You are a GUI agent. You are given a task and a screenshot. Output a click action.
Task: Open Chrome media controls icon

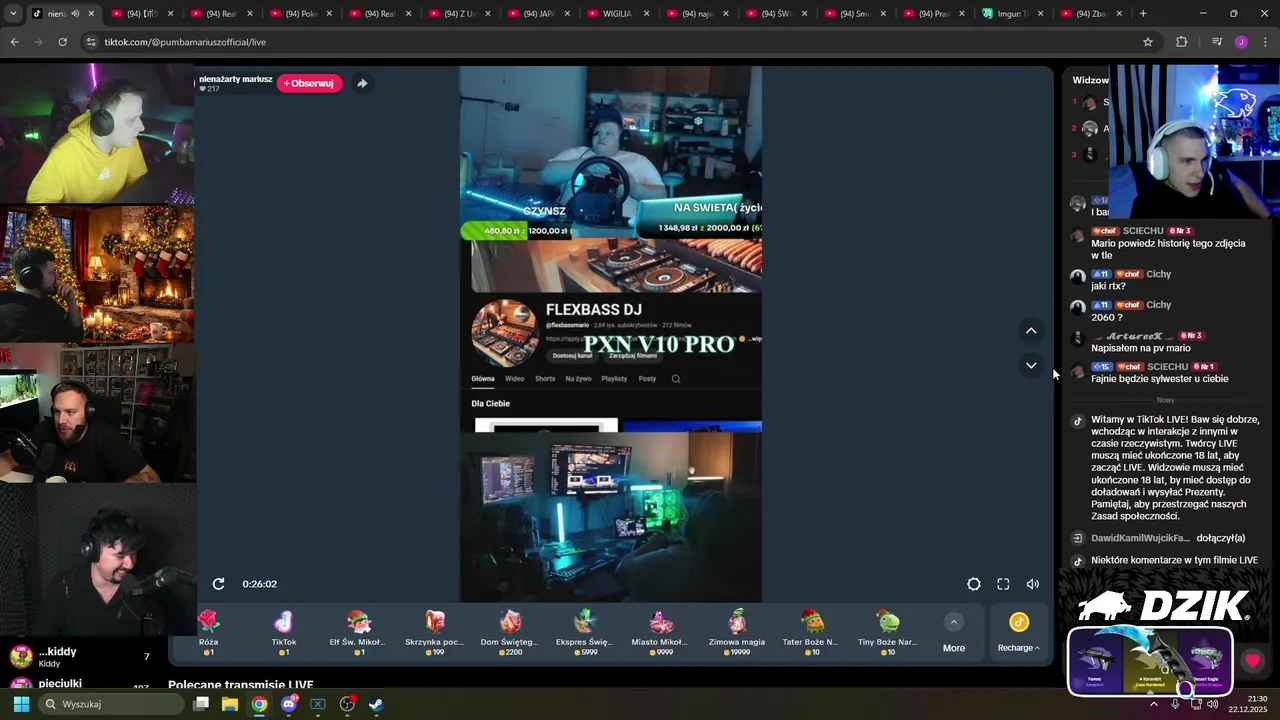click(x=1217, y=42)
